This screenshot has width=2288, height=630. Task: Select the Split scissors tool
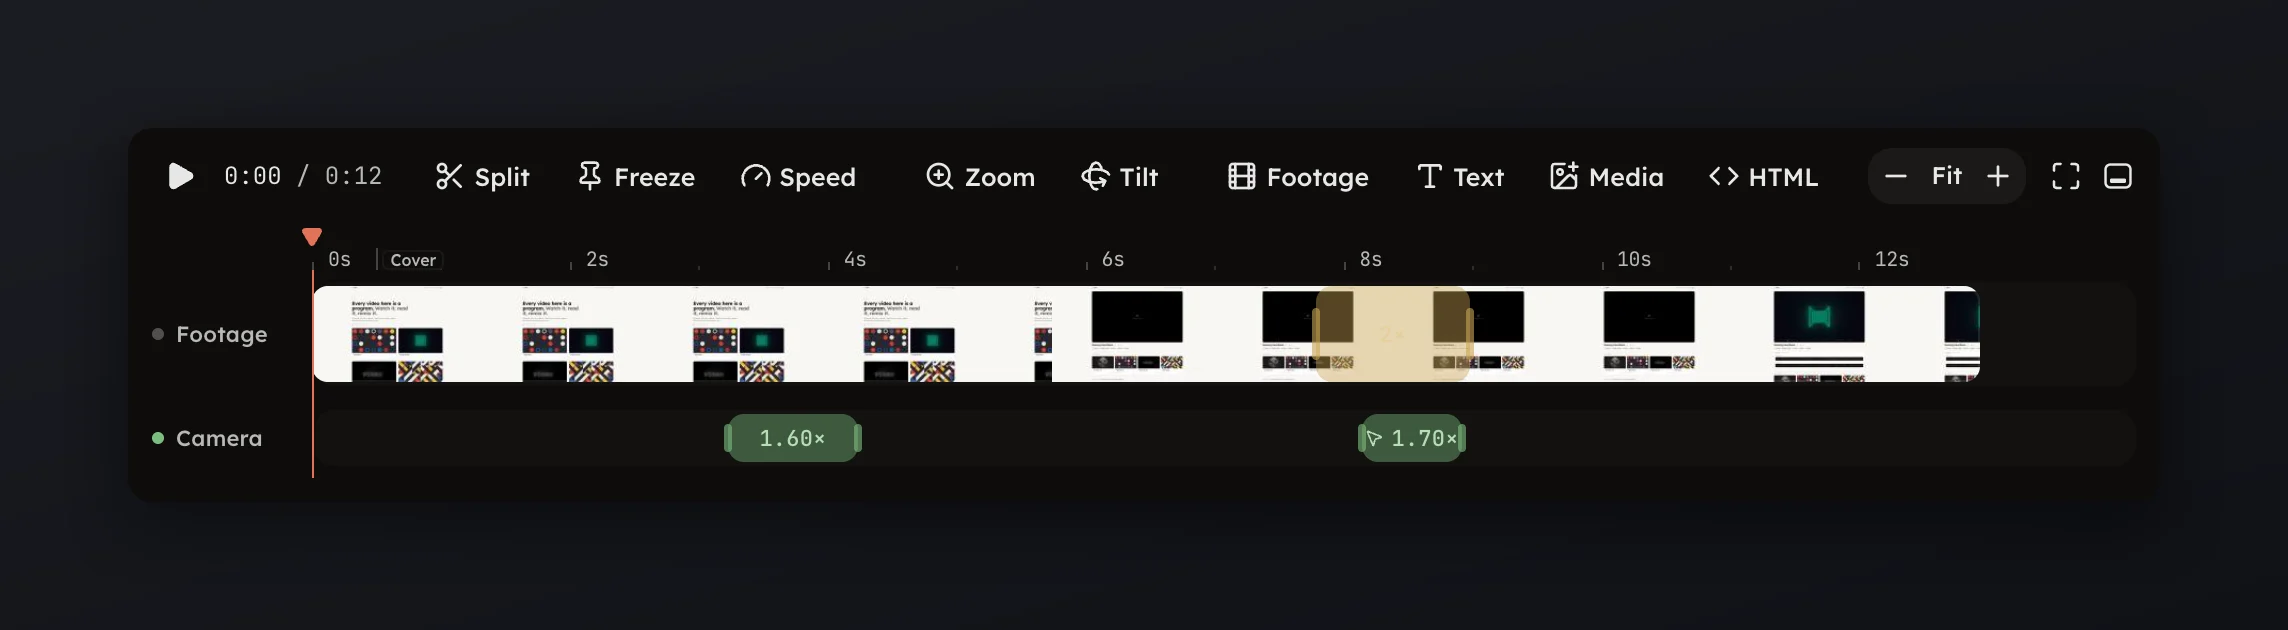(482, 176)
